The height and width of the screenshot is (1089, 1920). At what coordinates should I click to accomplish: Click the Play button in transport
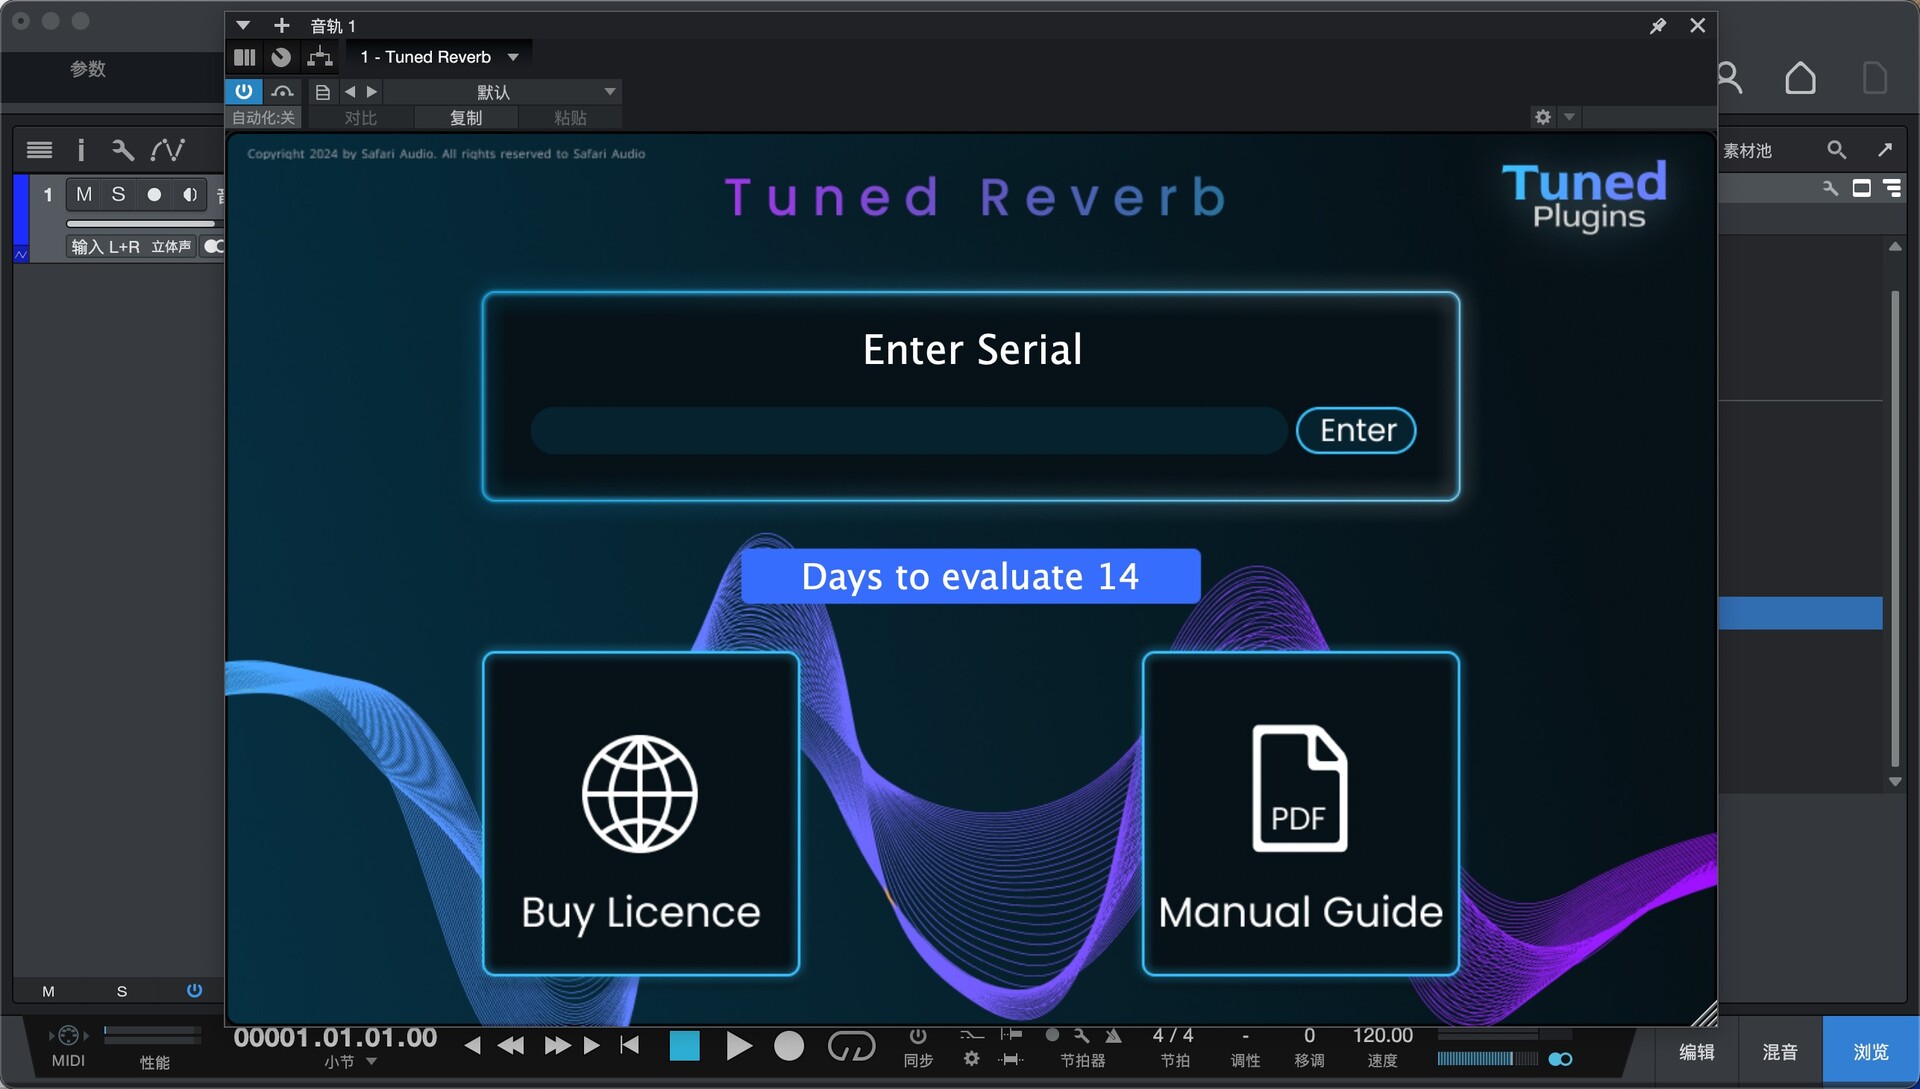click(739, 1046)
